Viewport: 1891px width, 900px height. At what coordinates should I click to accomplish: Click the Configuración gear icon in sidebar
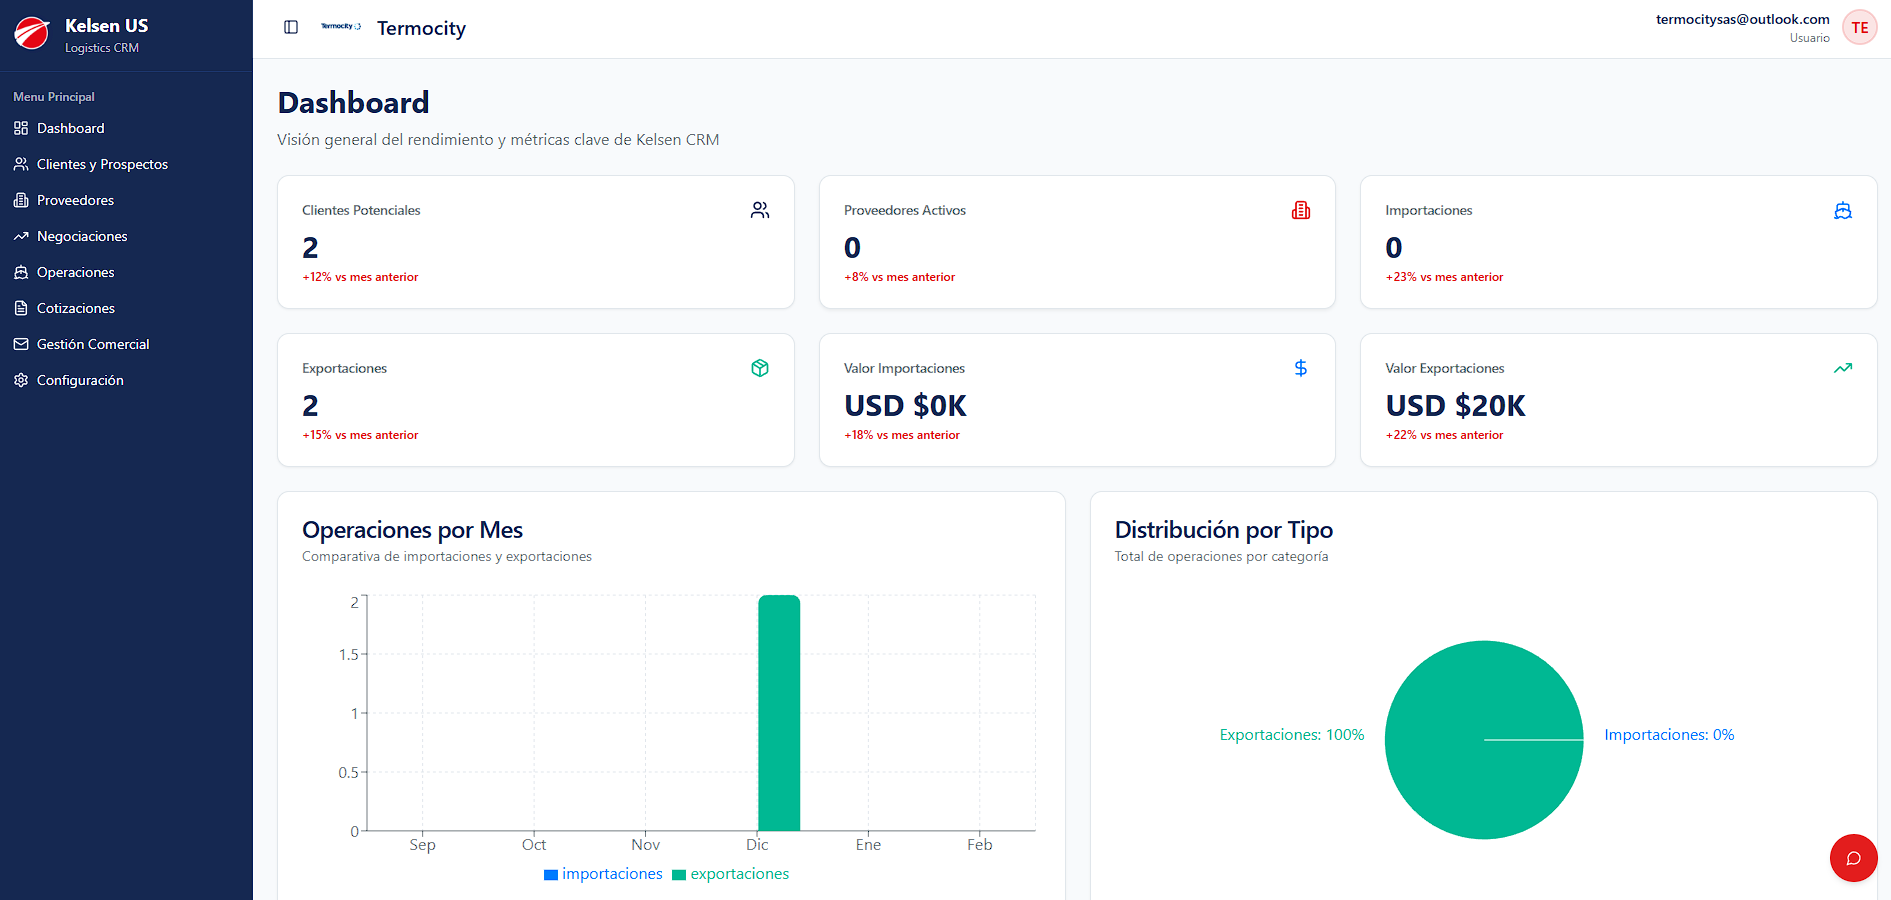(21, 380)
